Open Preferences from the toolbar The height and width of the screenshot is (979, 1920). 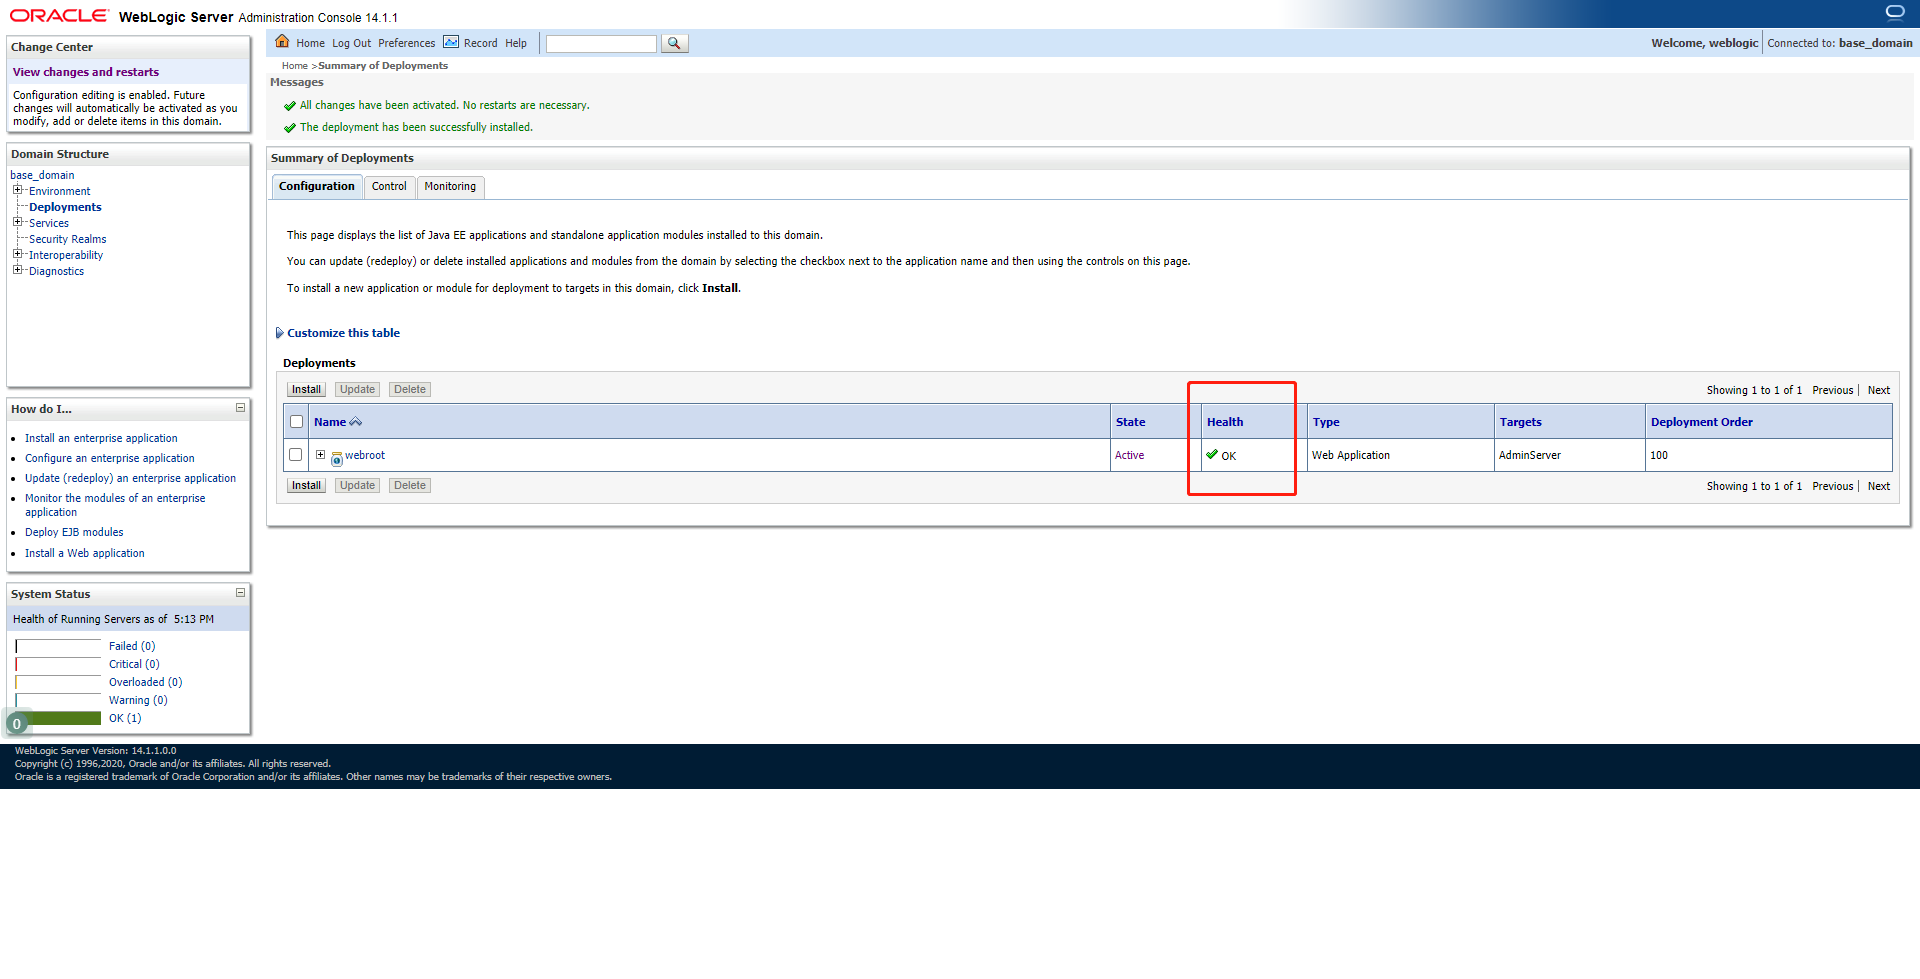[x=406, y=43]
